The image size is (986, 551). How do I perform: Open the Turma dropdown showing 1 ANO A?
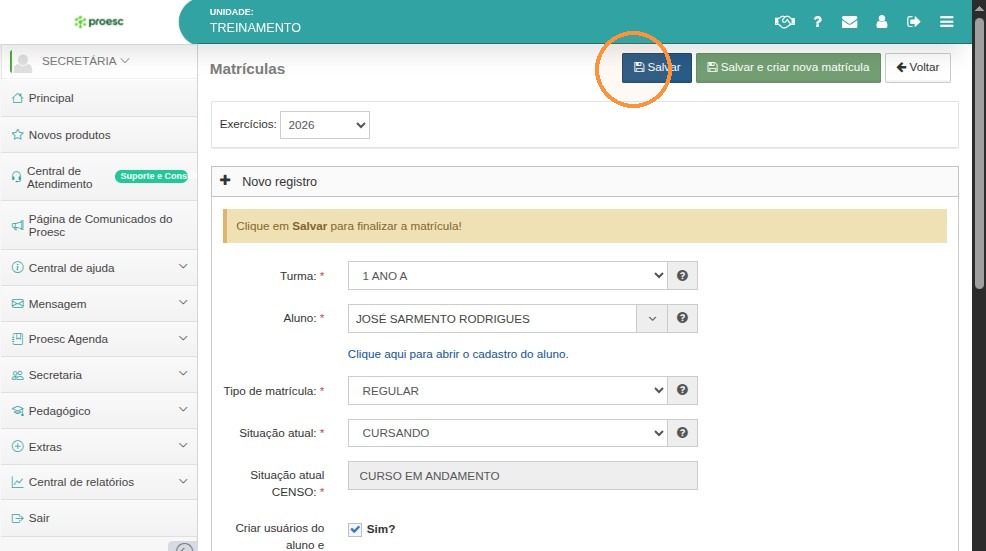[x=507, y=276]
